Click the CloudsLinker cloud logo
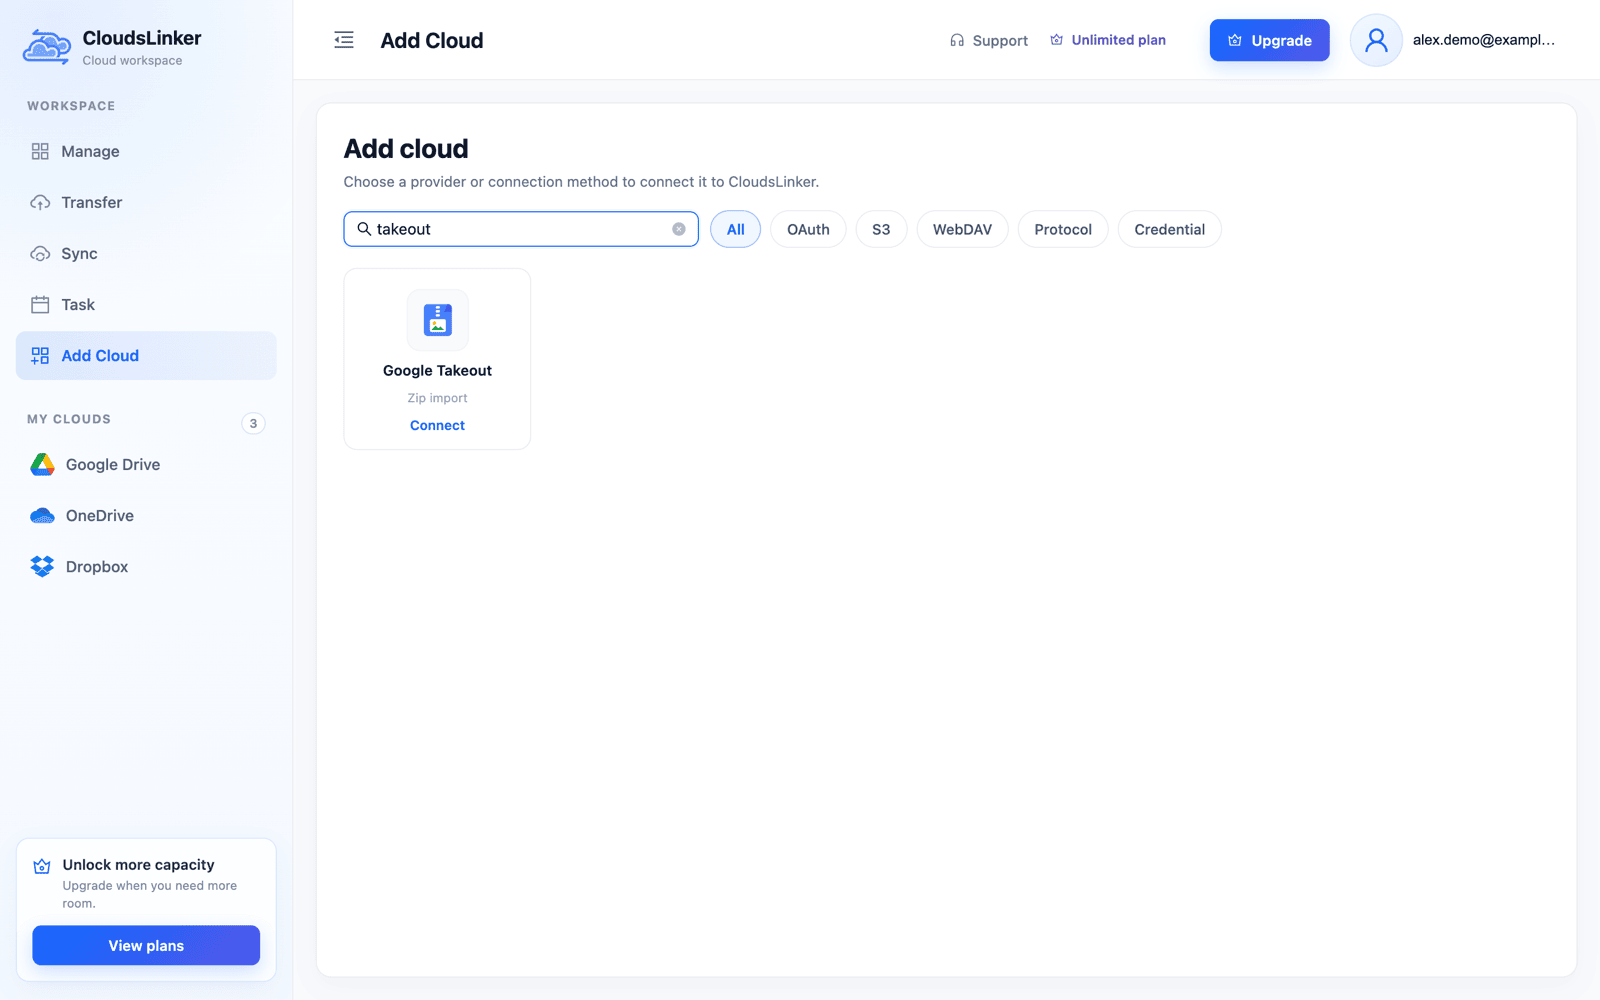The height and width of the screenshot is (1000, 1600). [x=47, y=47]
